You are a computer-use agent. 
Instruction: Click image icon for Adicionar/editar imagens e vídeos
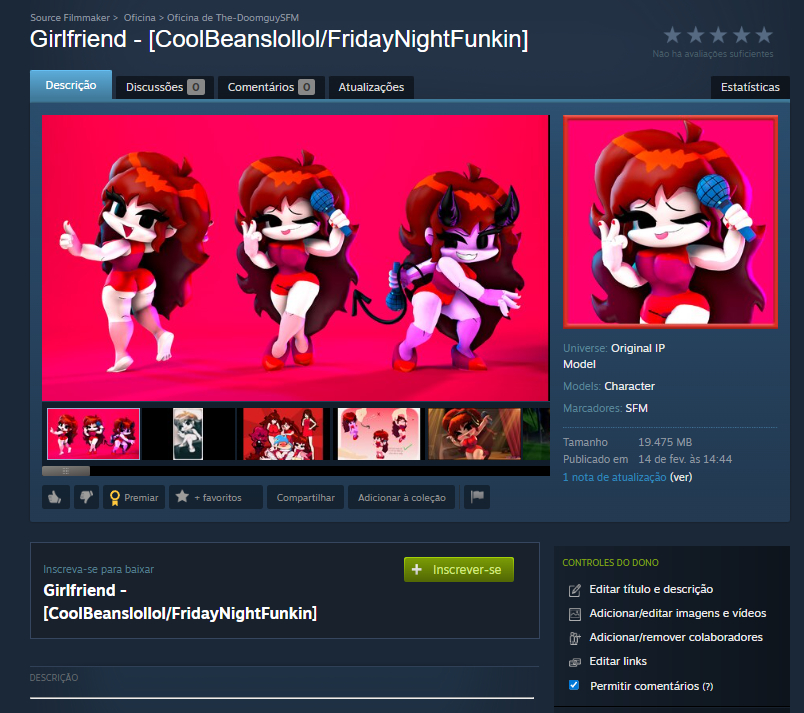(574, 614)
